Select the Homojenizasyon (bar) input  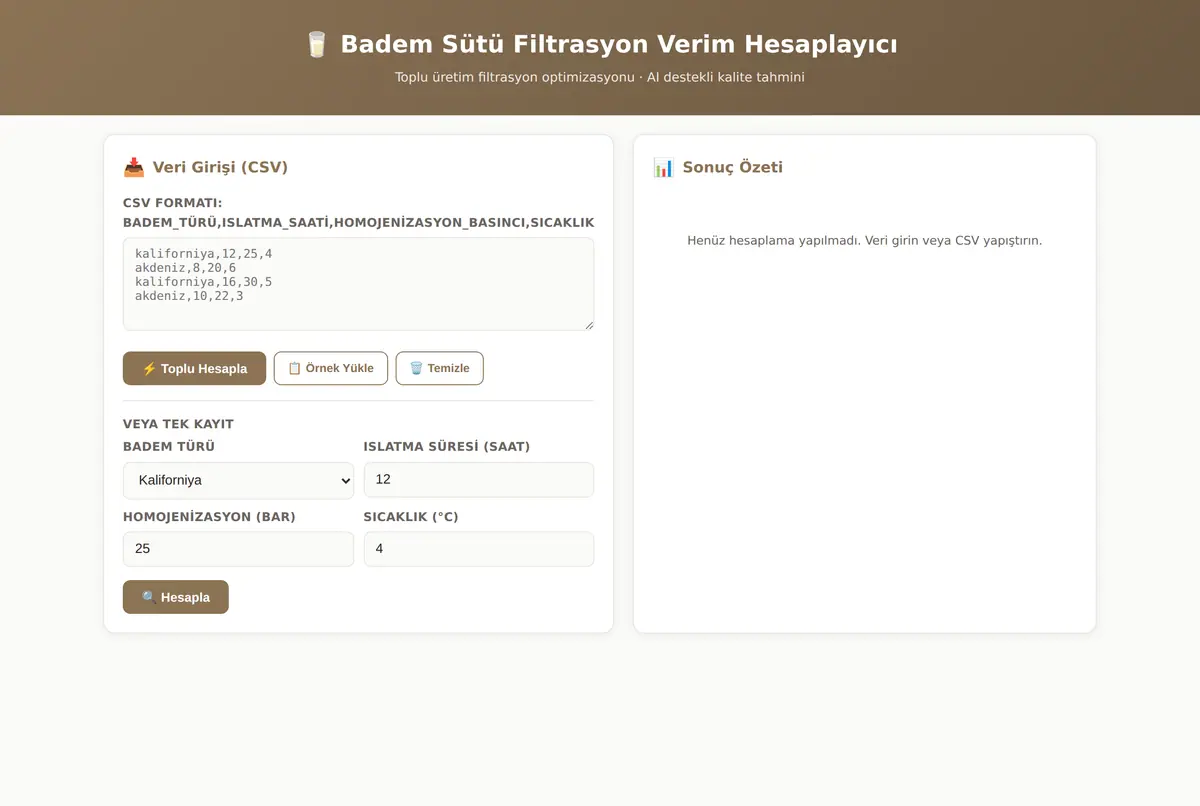[x=238, y=549]
